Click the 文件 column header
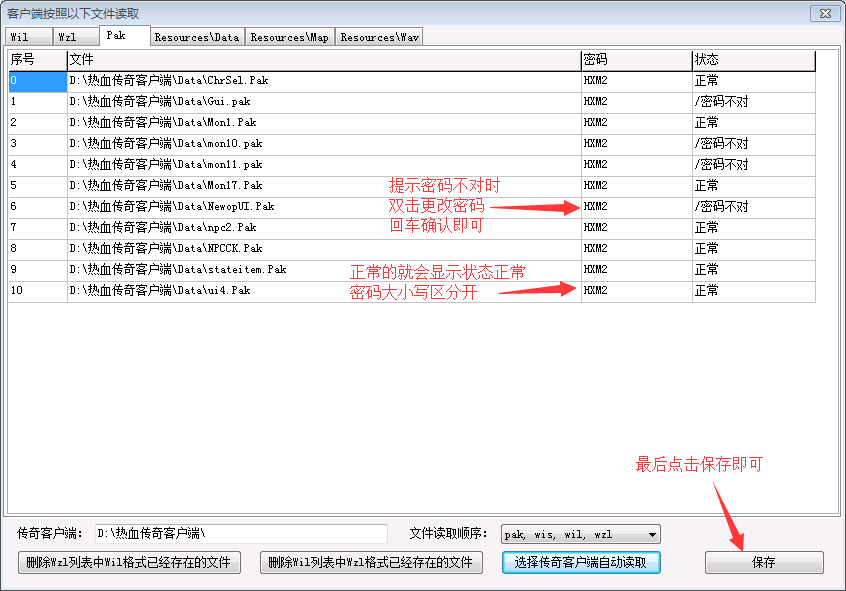The image size is (846, 591). [x=323, y=60]
